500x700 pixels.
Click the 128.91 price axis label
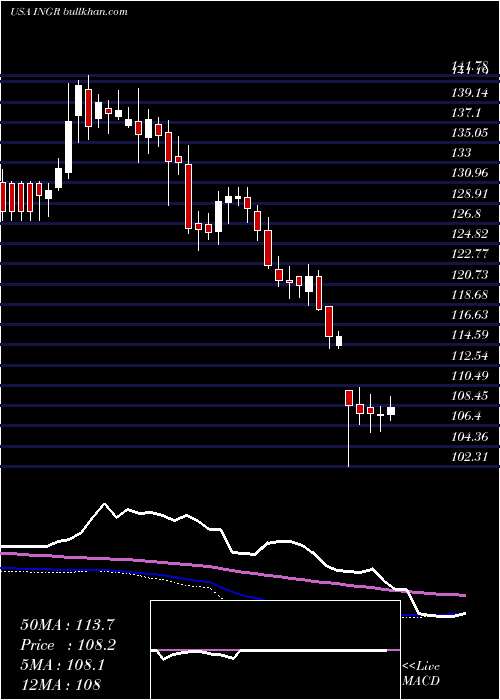(472, 194)
